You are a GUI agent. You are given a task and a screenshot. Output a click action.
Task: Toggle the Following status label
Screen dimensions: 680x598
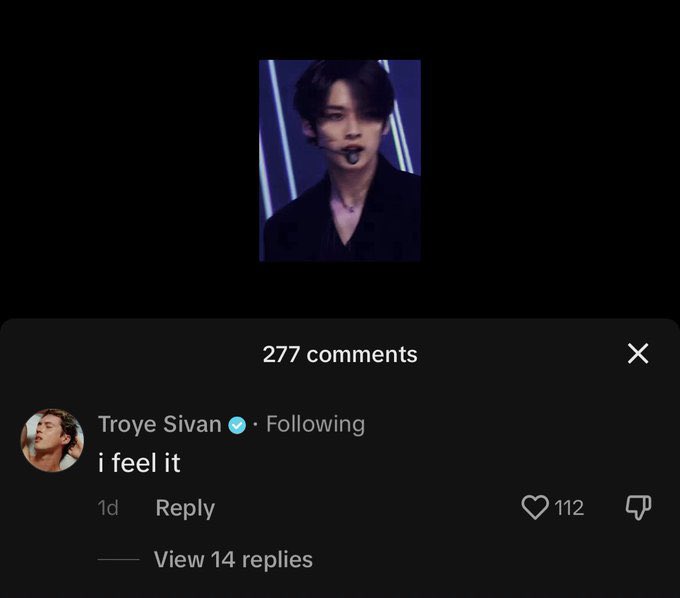(315, 424)
